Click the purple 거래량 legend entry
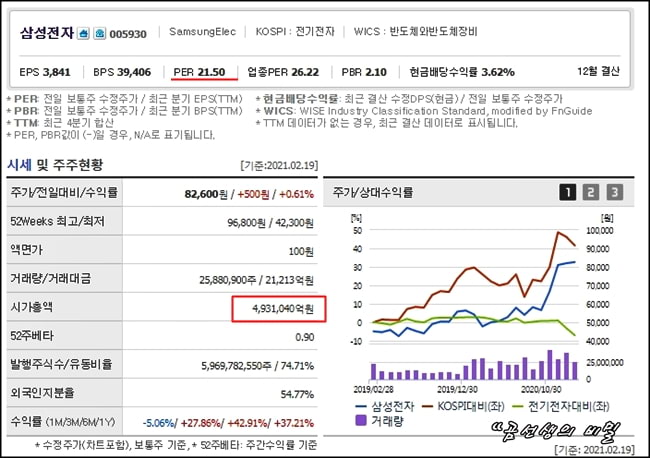This screenshot has height=458, width=650. pos(379,421)
